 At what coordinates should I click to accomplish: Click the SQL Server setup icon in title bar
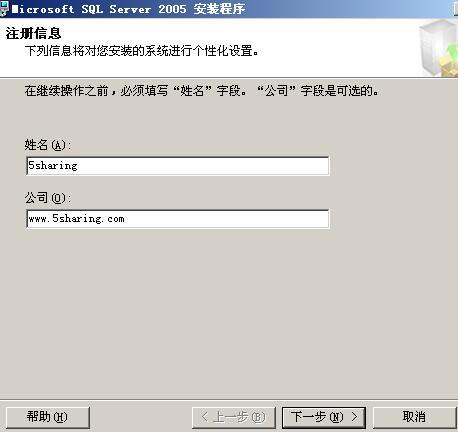tap(4, 8)
